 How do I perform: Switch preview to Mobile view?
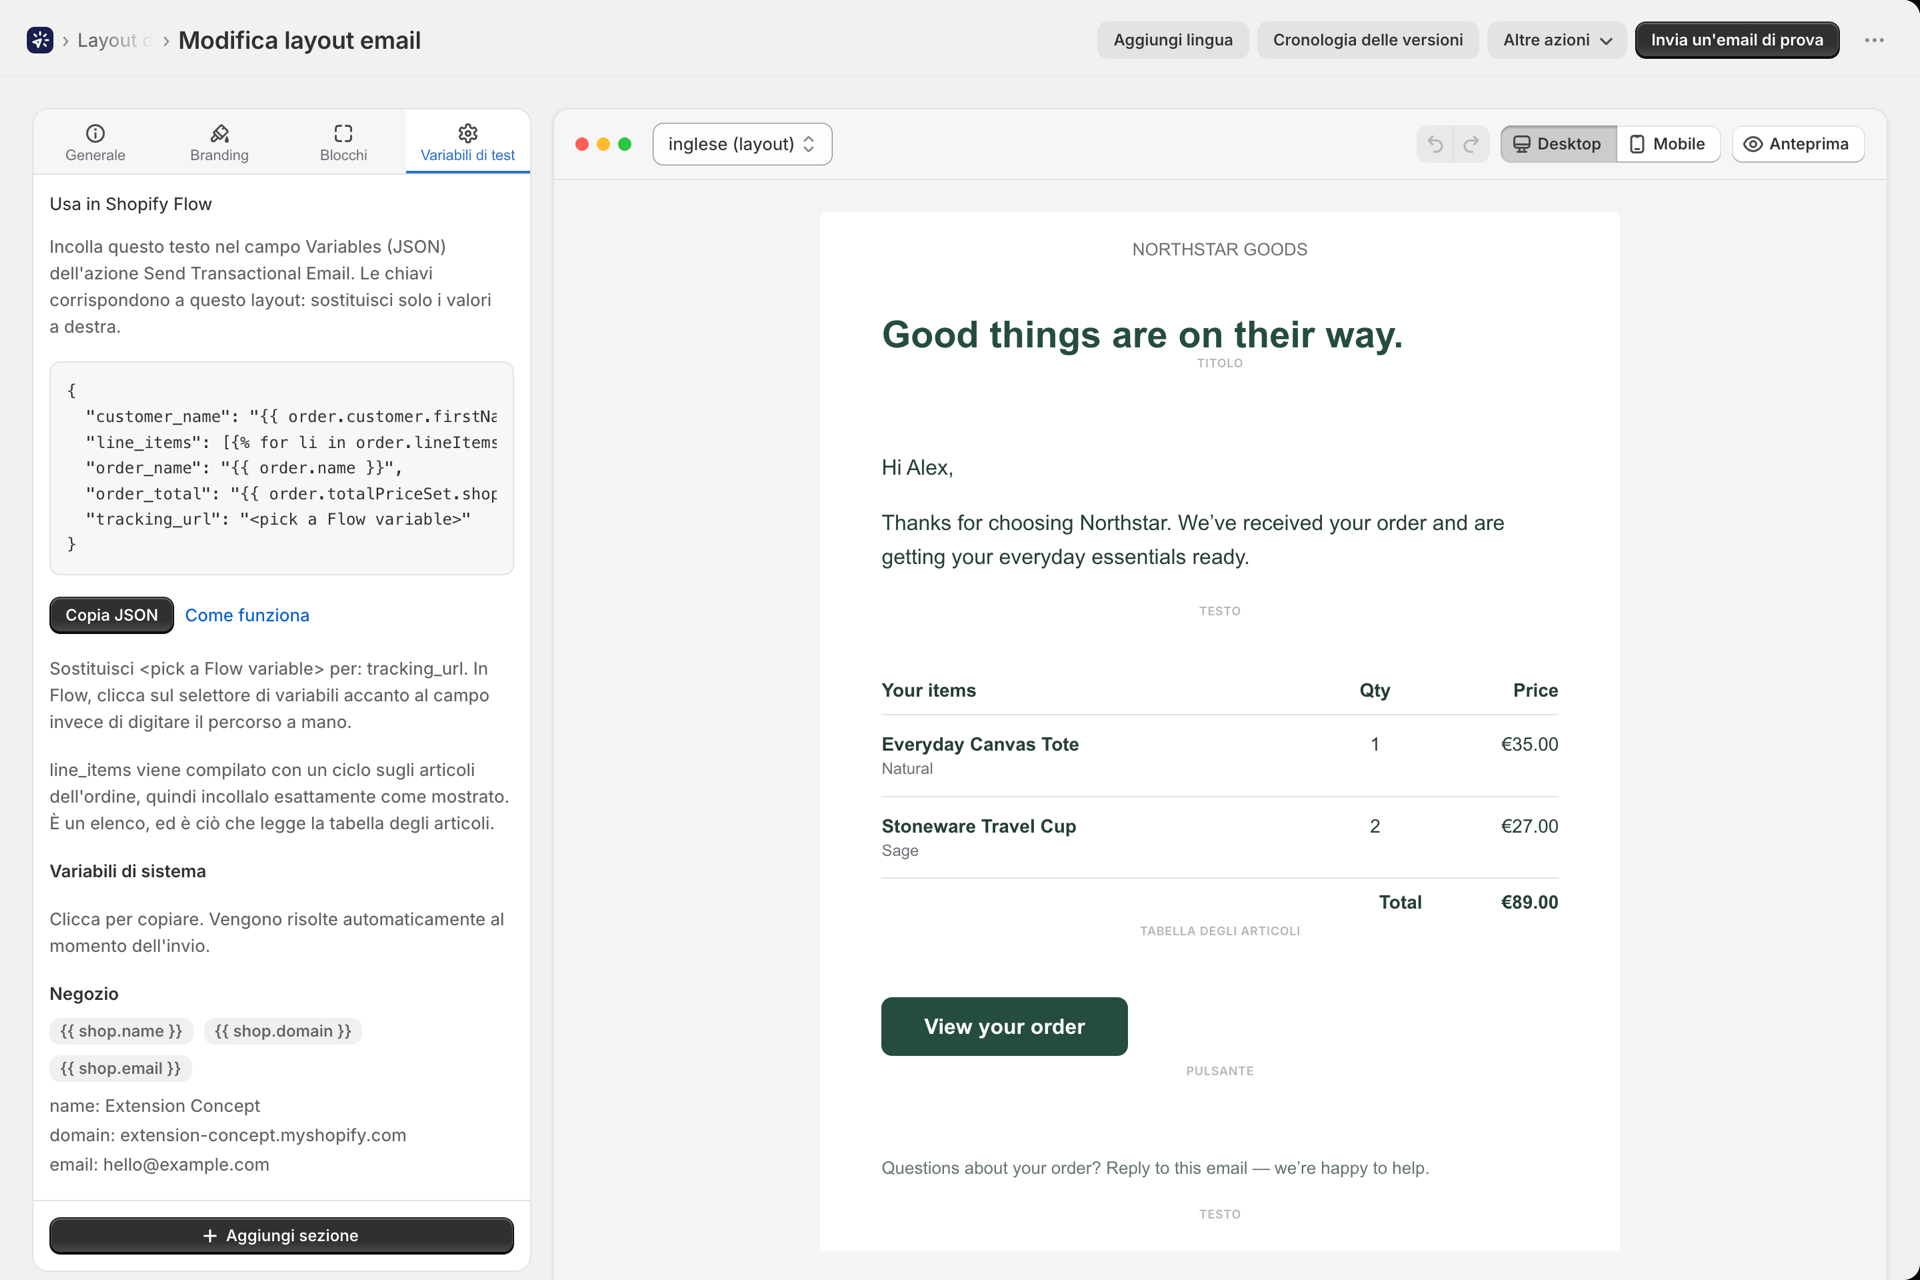coord(1668,144)
